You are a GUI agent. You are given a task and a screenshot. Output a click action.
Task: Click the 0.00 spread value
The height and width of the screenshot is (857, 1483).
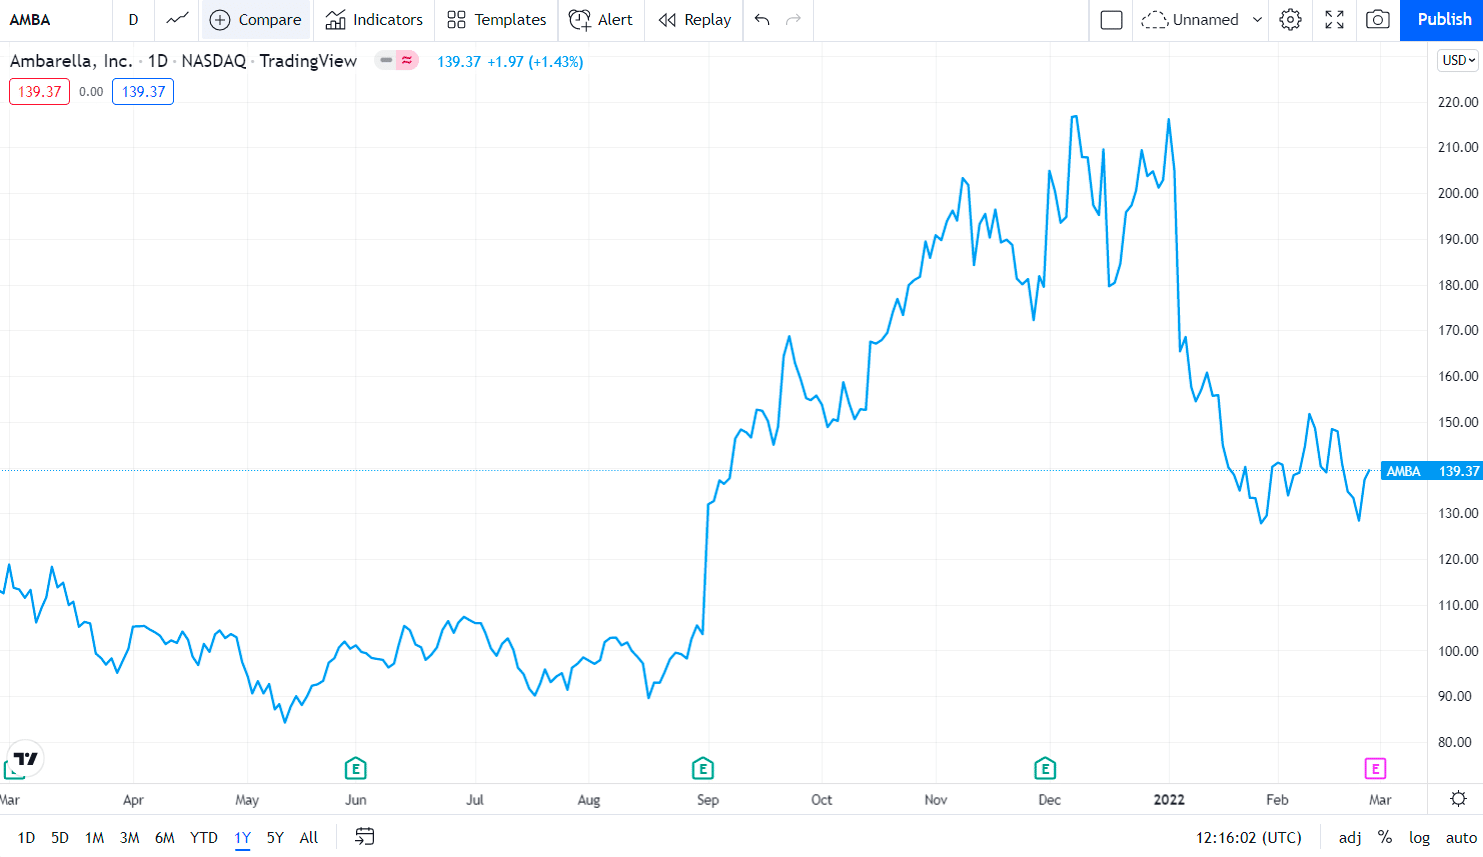coord(91,91)
